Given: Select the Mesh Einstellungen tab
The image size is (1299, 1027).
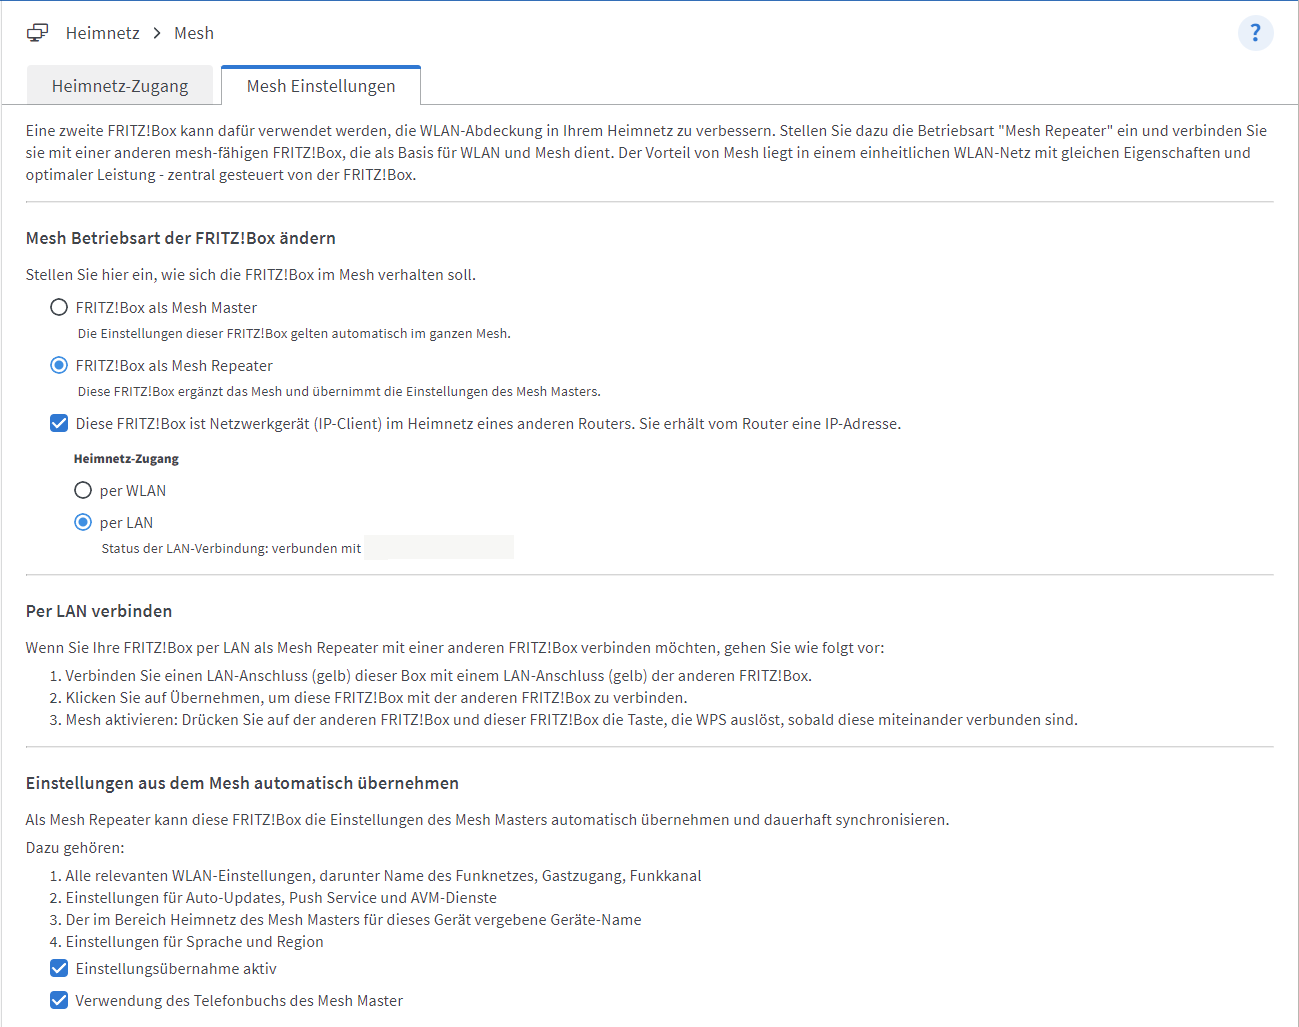Looking at the screenshot, I should pyautogui.click(x=321, y=86).
